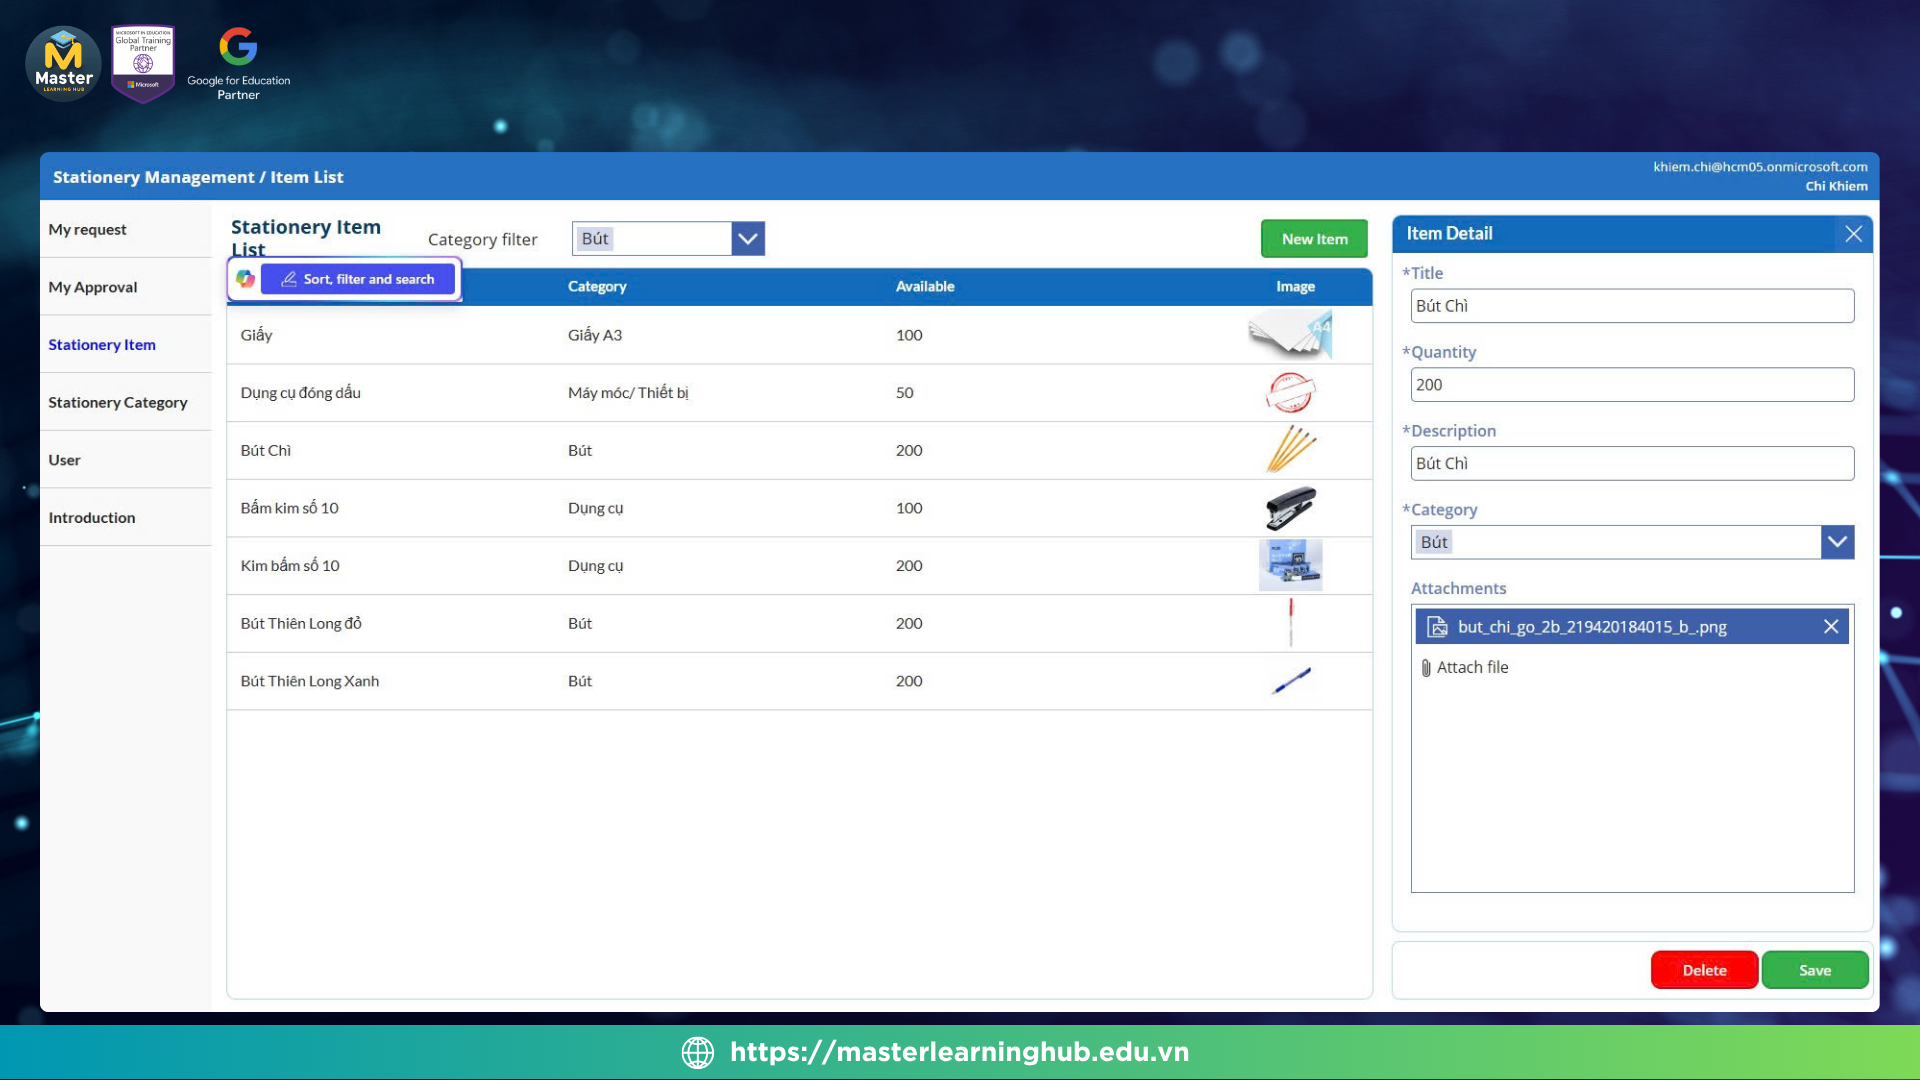Viewport: 1920px width, 1080px height.
Task: Expand the Category filter dropdown
Action: click(x=747, y=239)
